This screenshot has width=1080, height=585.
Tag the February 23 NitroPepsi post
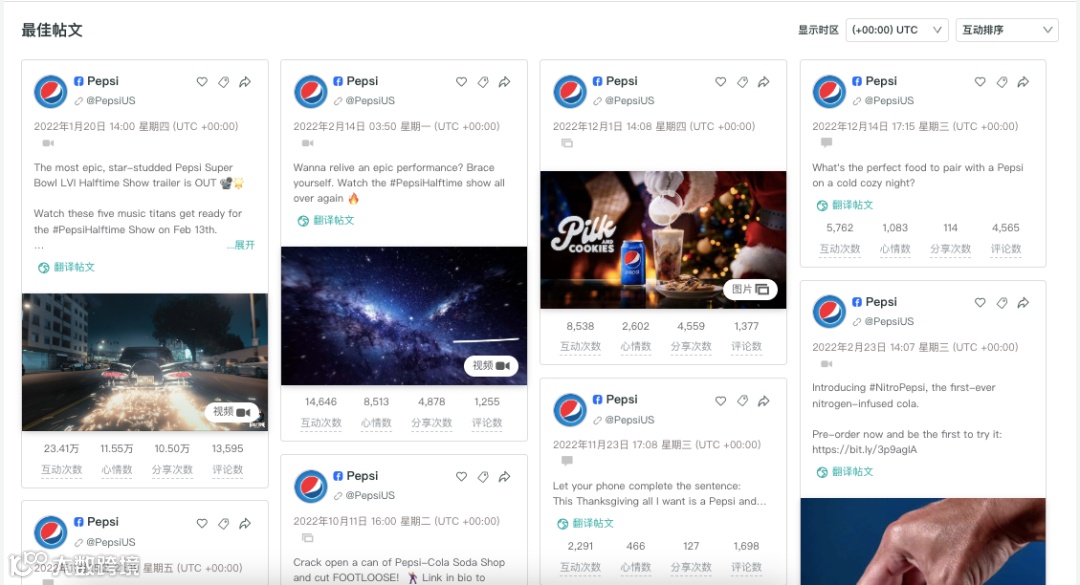coord(1002,302)
